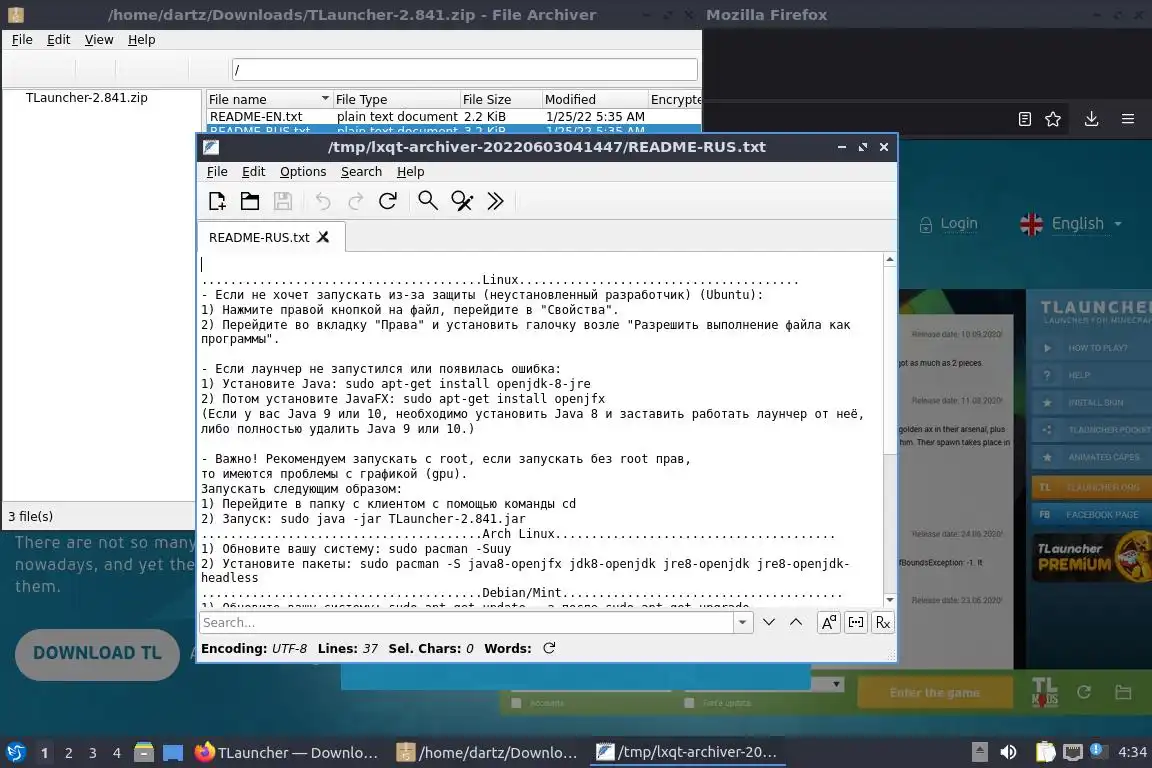
Task: Switch to the text editor taskbar window
Action: [687, 752]
